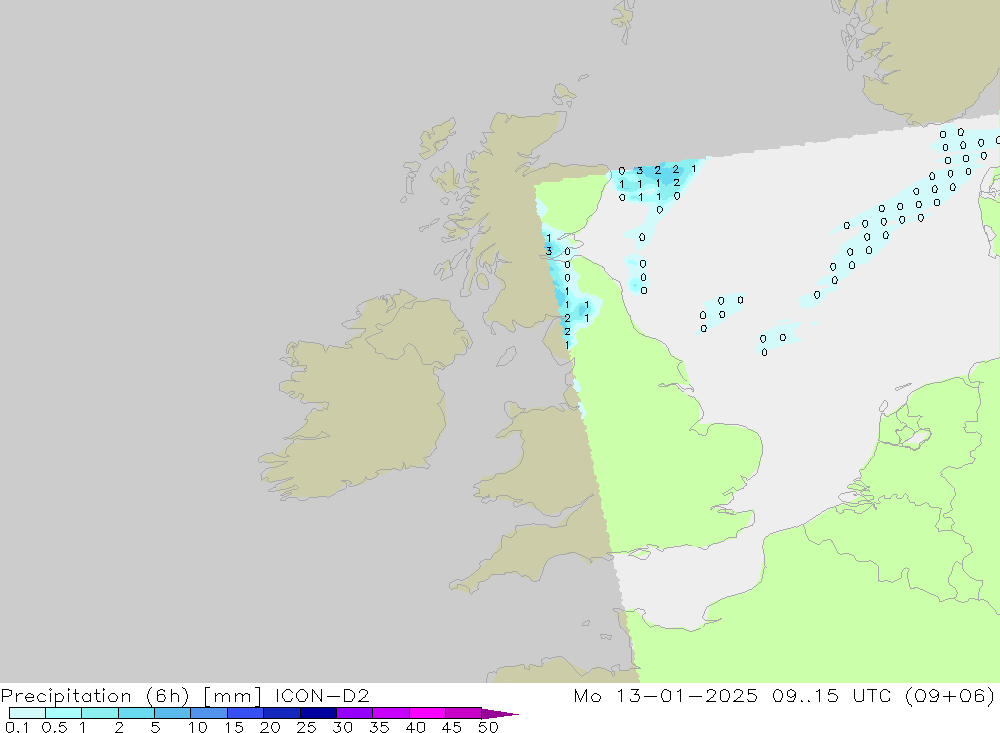The image size is (1000, 733).
Task: Click the '25' legend scale label
Action: click(x=307, y=727)
